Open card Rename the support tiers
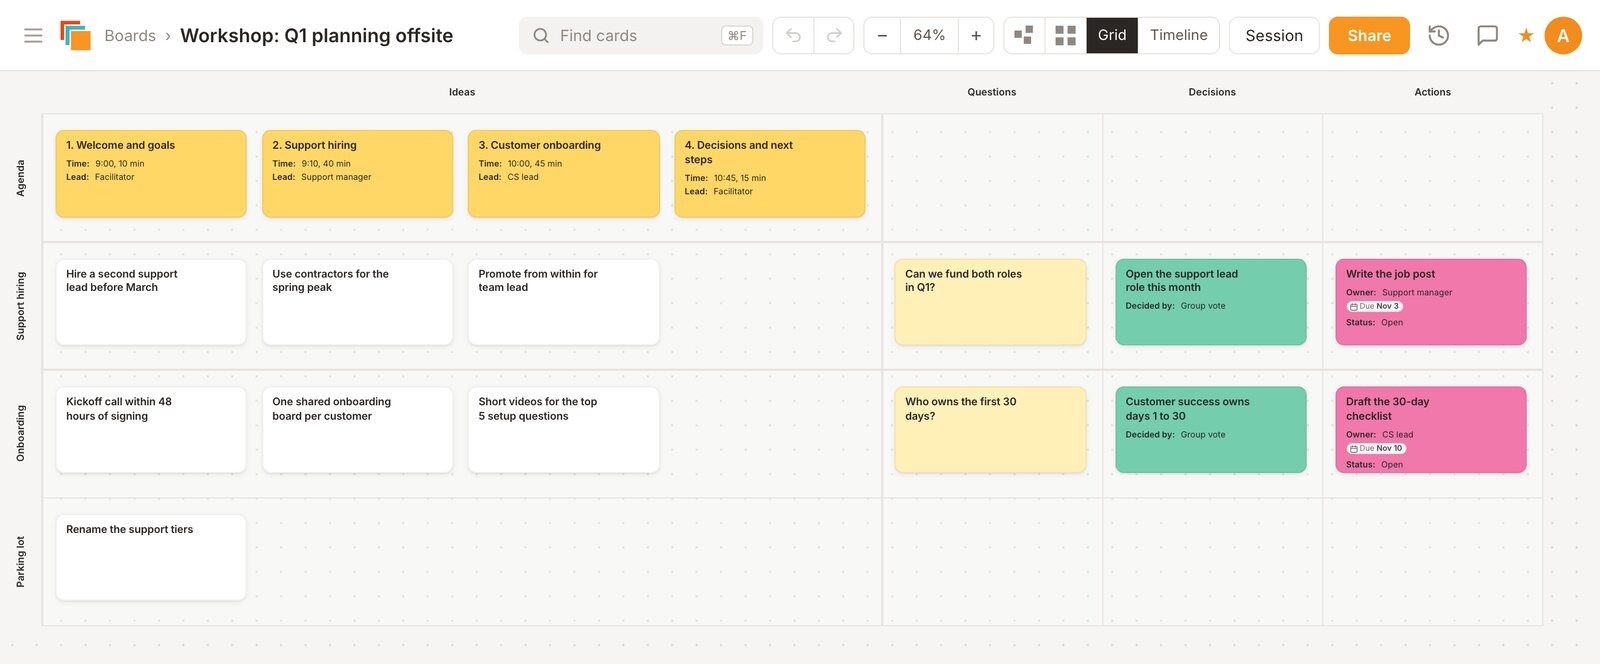The width and height of the screenshot is (1600, 664). coord(151,558)
